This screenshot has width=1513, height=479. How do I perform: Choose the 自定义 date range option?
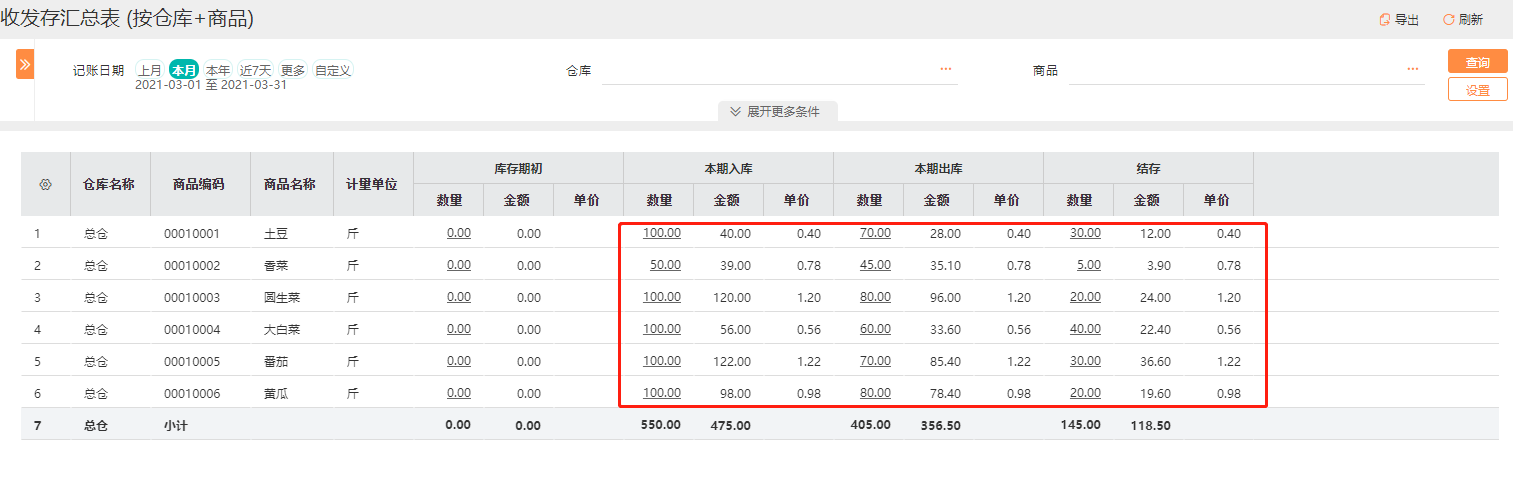333,70
